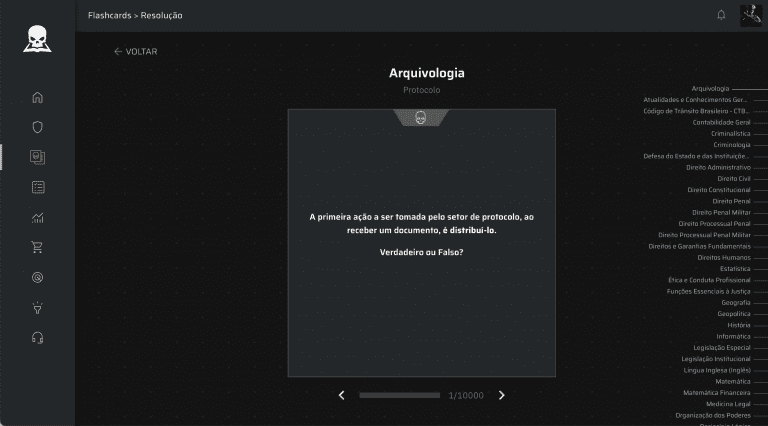Open the Home icon in sidebar

[x=38, y=97]
